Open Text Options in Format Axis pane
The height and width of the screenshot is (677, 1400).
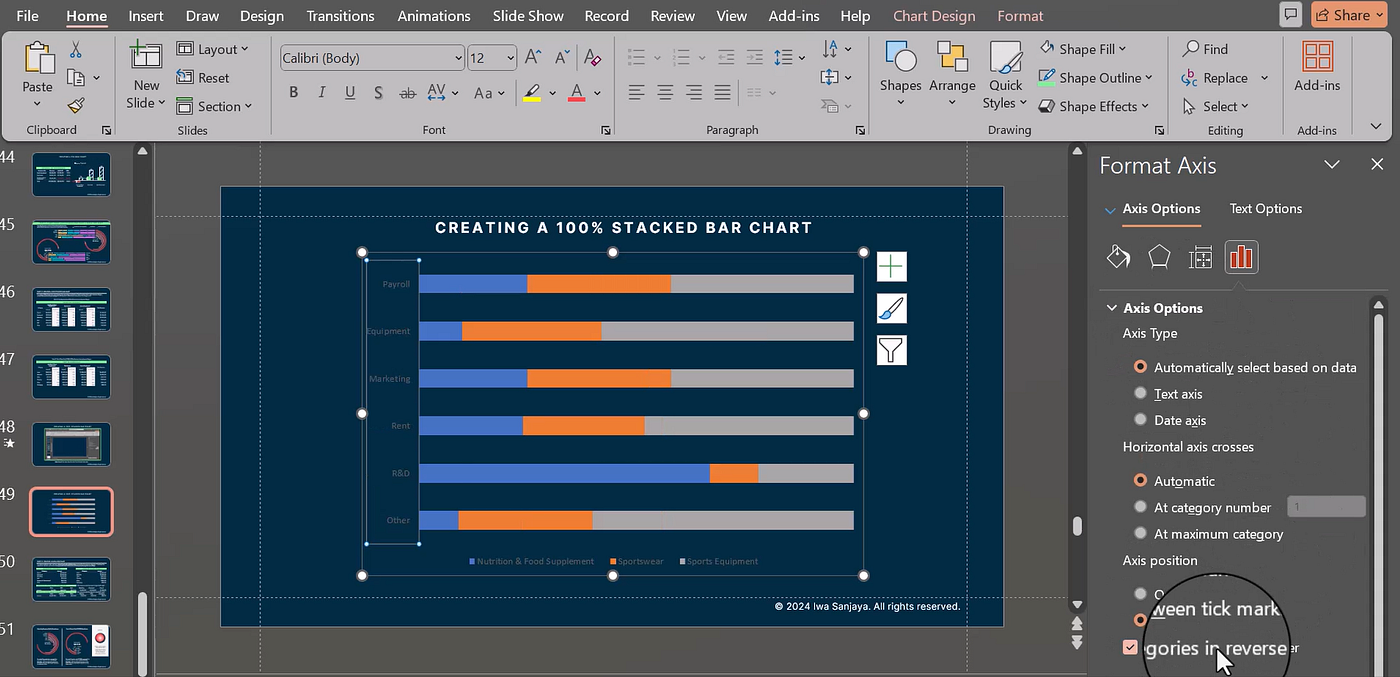tap(1265, 209)
